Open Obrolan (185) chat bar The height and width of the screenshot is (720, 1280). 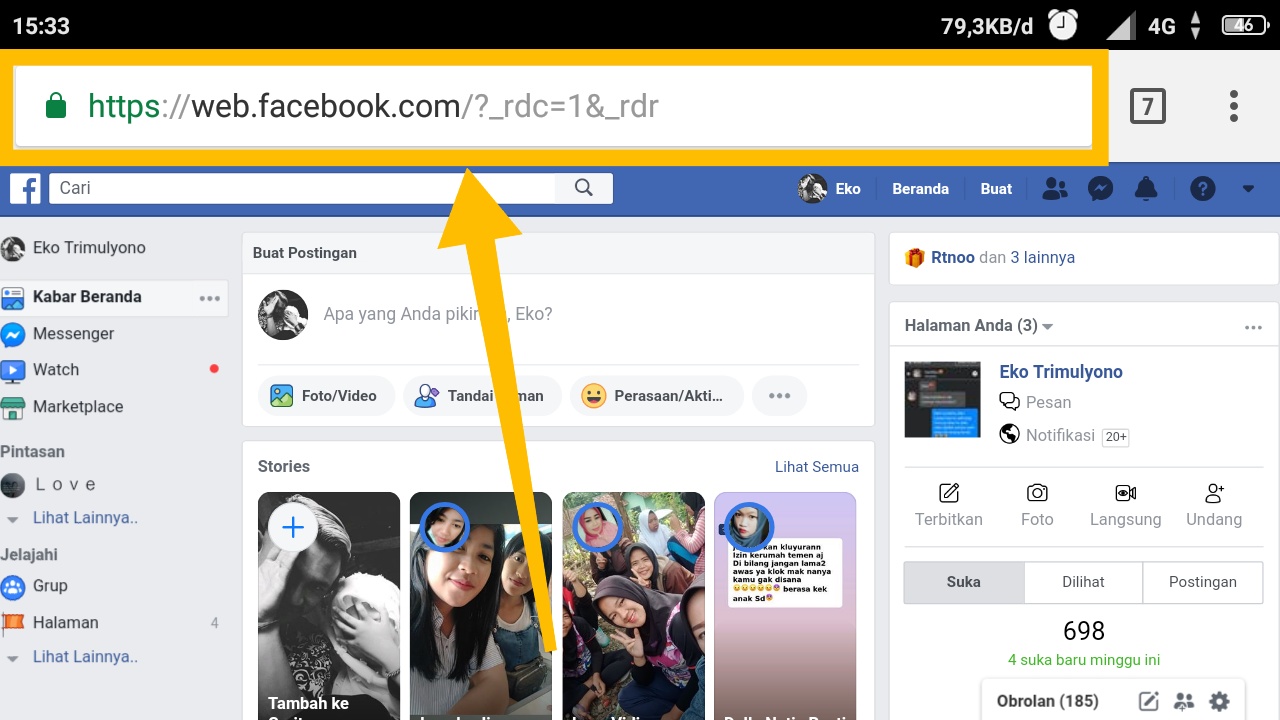pos(1047,701)
